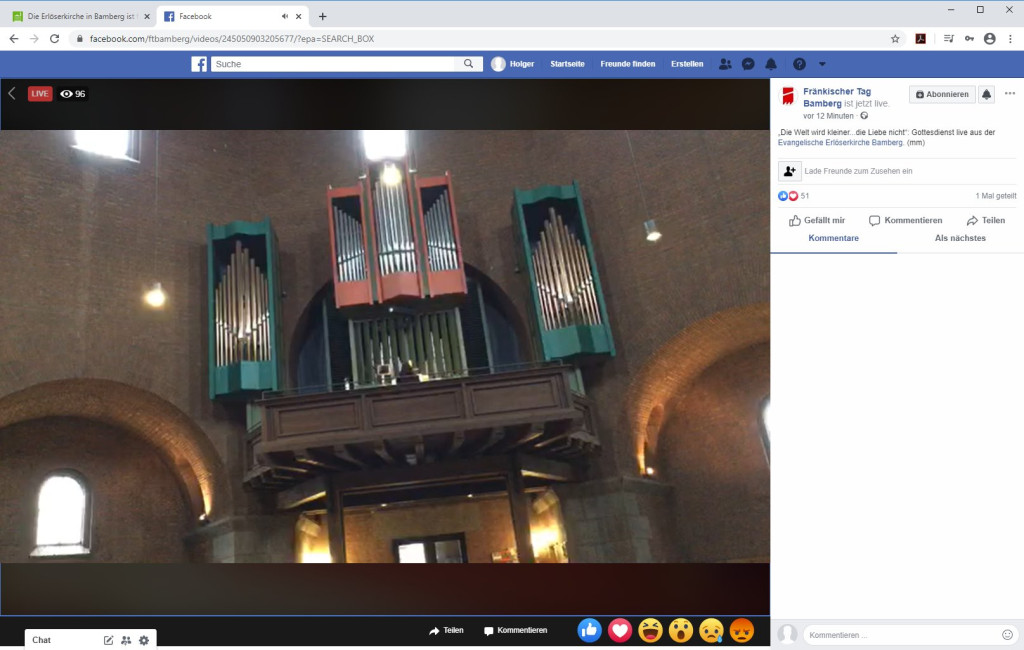Open emoji picker in comment box
Image resolution: width=1024 pixels, height=650 pixels.
(x=1007, y=635)
